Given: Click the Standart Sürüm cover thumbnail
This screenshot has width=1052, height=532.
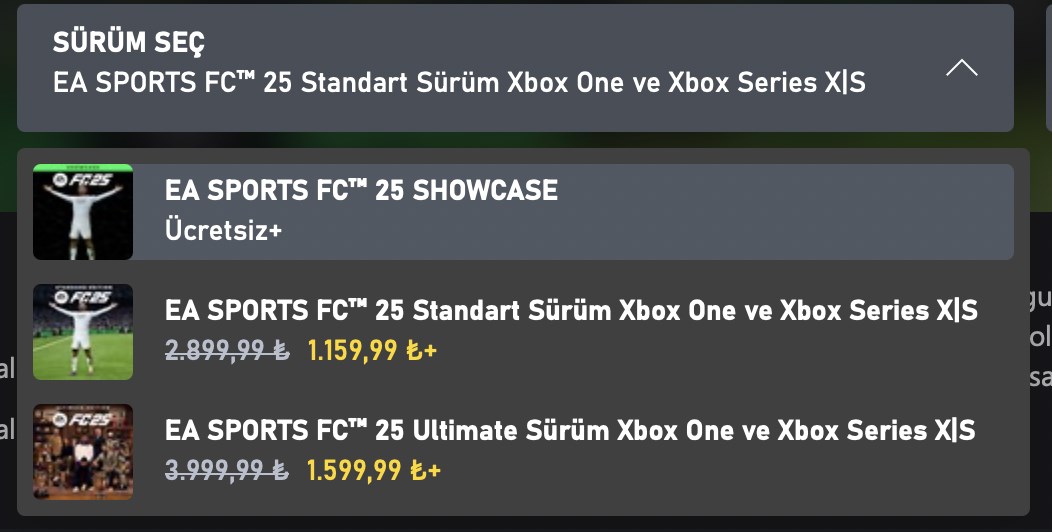Looking at the screenshot, I should [x=83, y=332].
